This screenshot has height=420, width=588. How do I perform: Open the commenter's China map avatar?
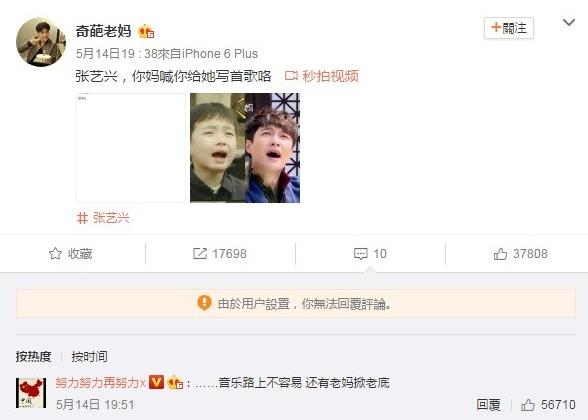click(31, 393)
